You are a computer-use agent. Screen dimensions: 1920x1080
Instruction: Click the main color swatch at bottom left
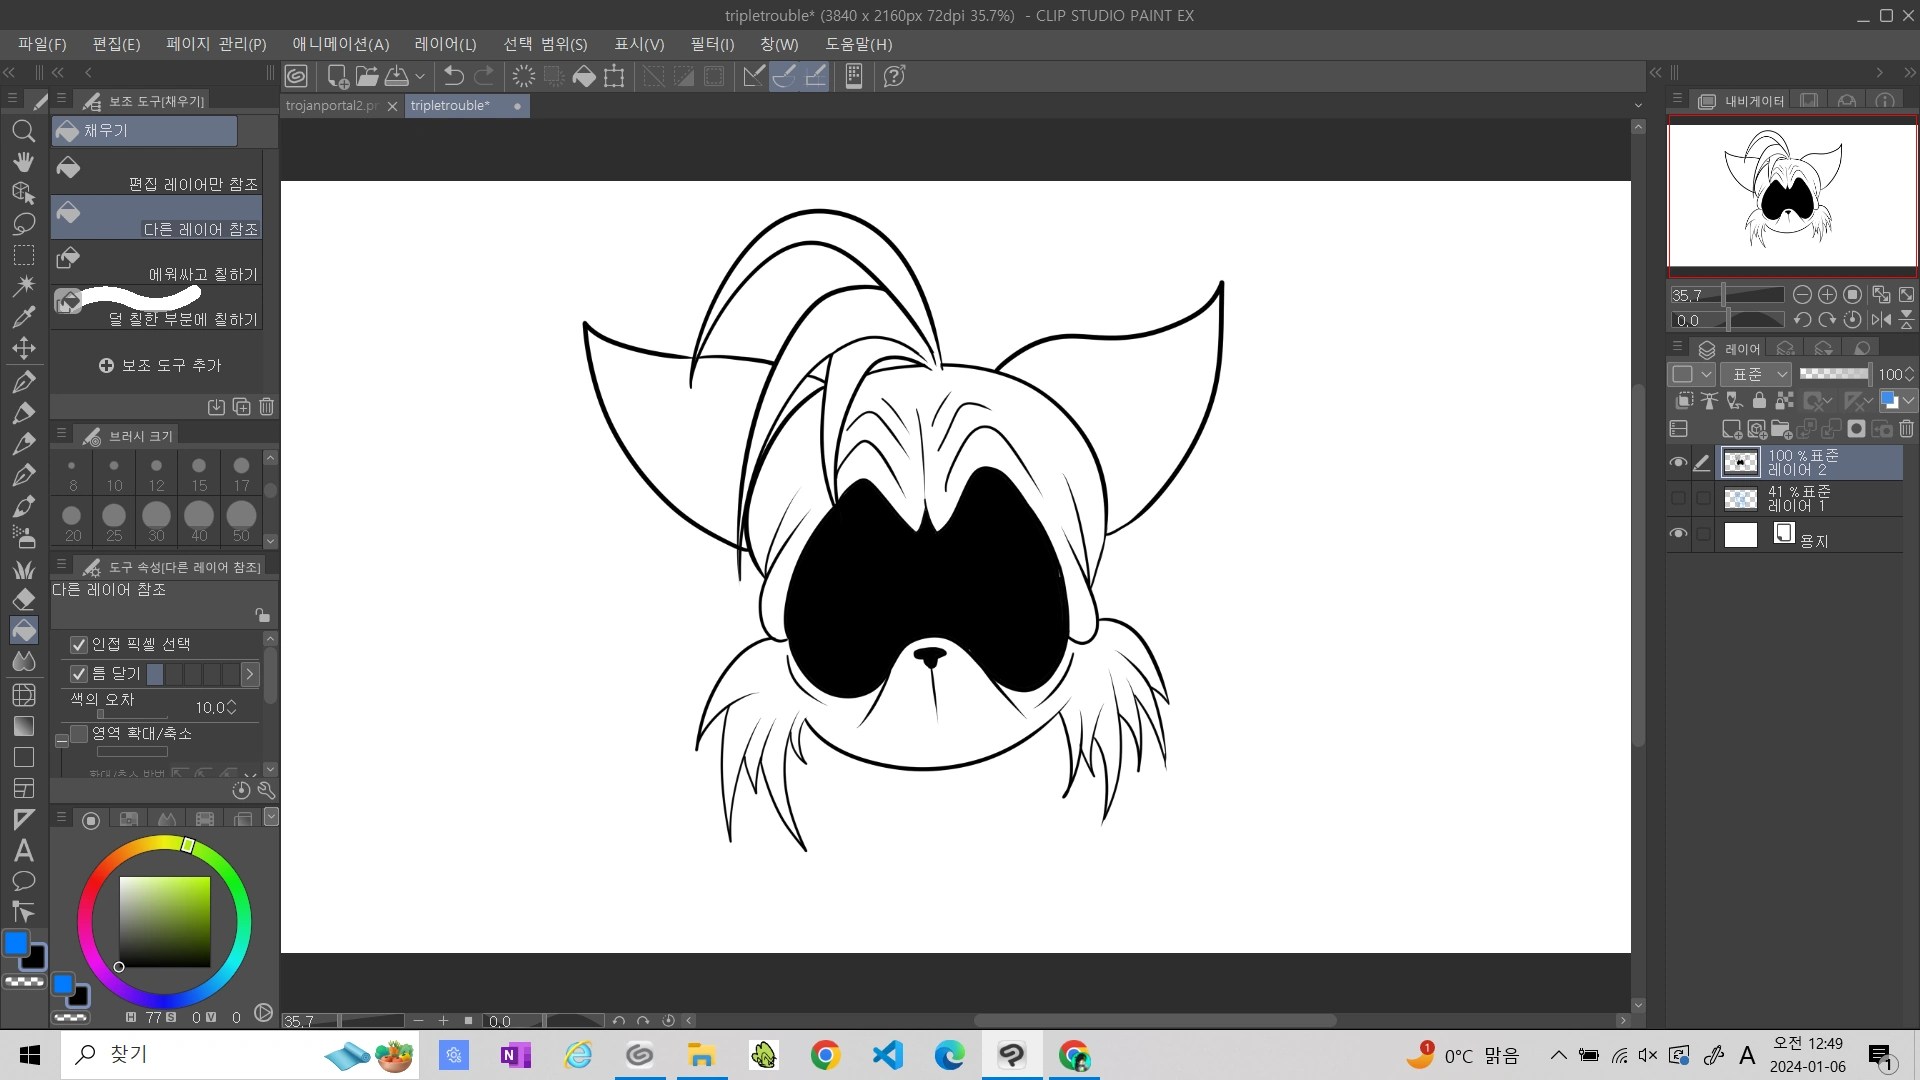point(16,943)
